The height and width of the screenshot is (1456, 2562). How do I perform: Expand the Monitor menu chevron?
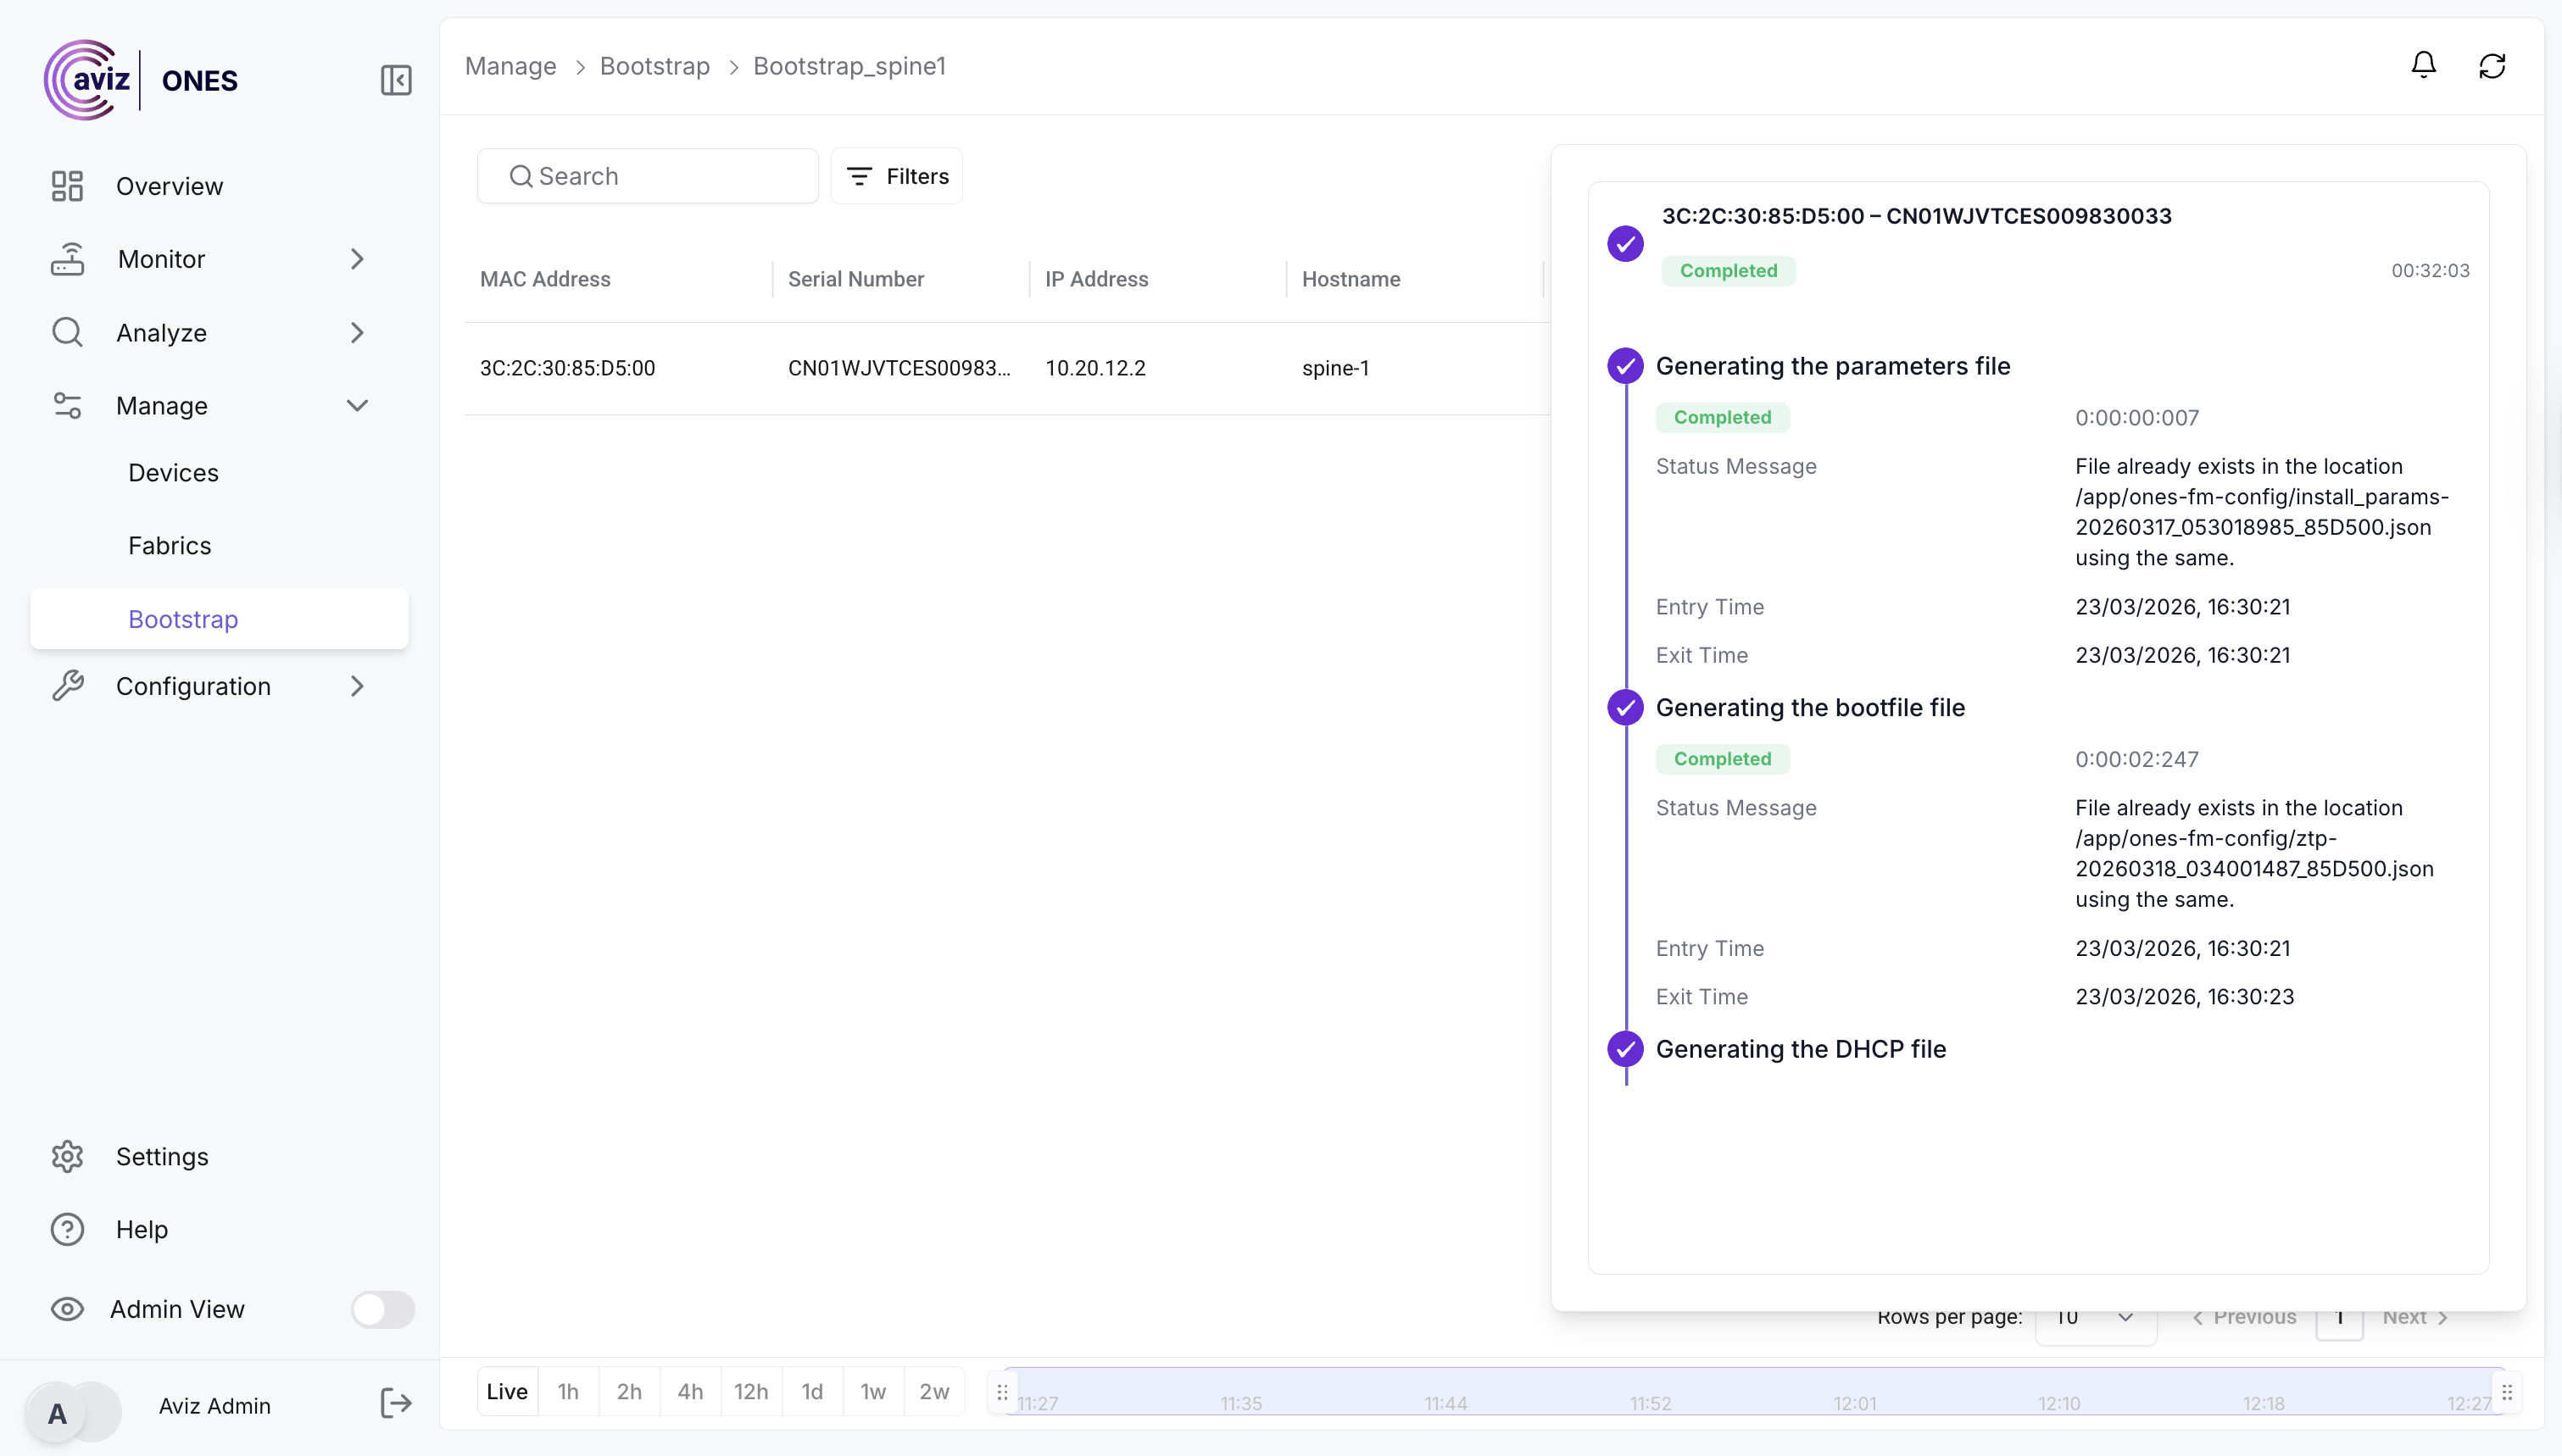pyautogui.click(x=357, y=259)
